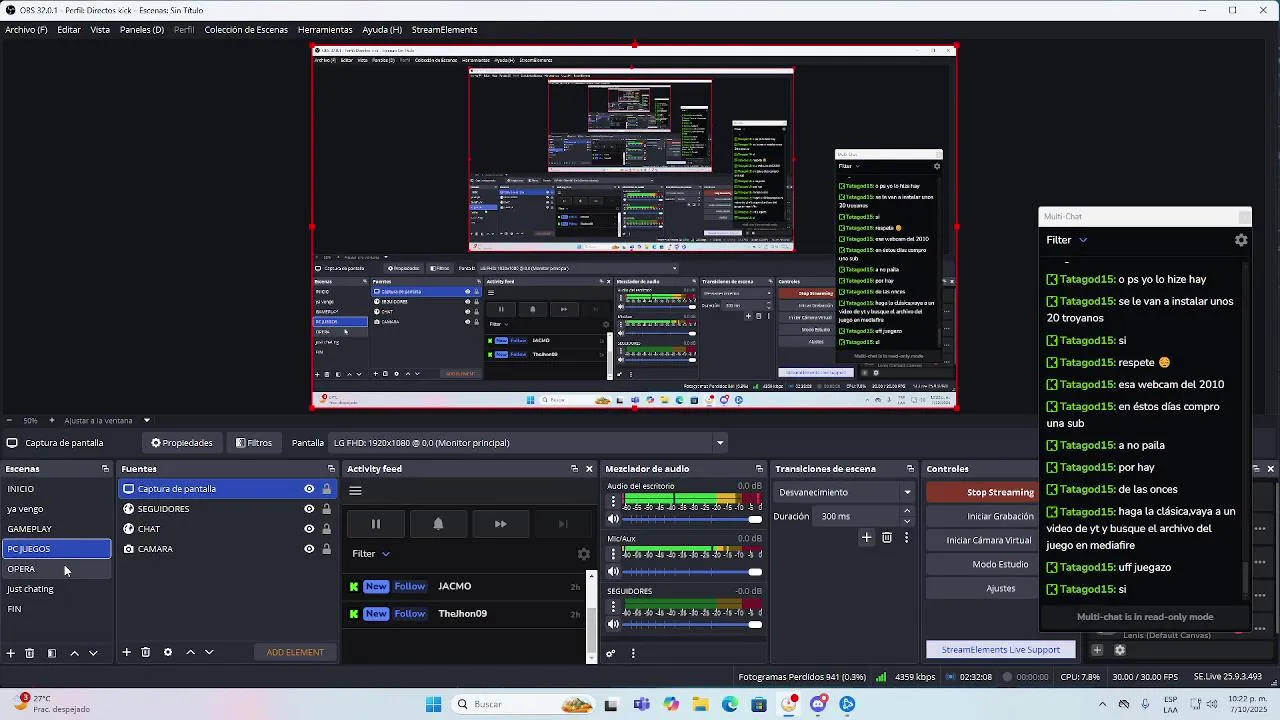Move source up in Fuentes list
Viewport: 1280px width, 720px height.
[190, 652]
